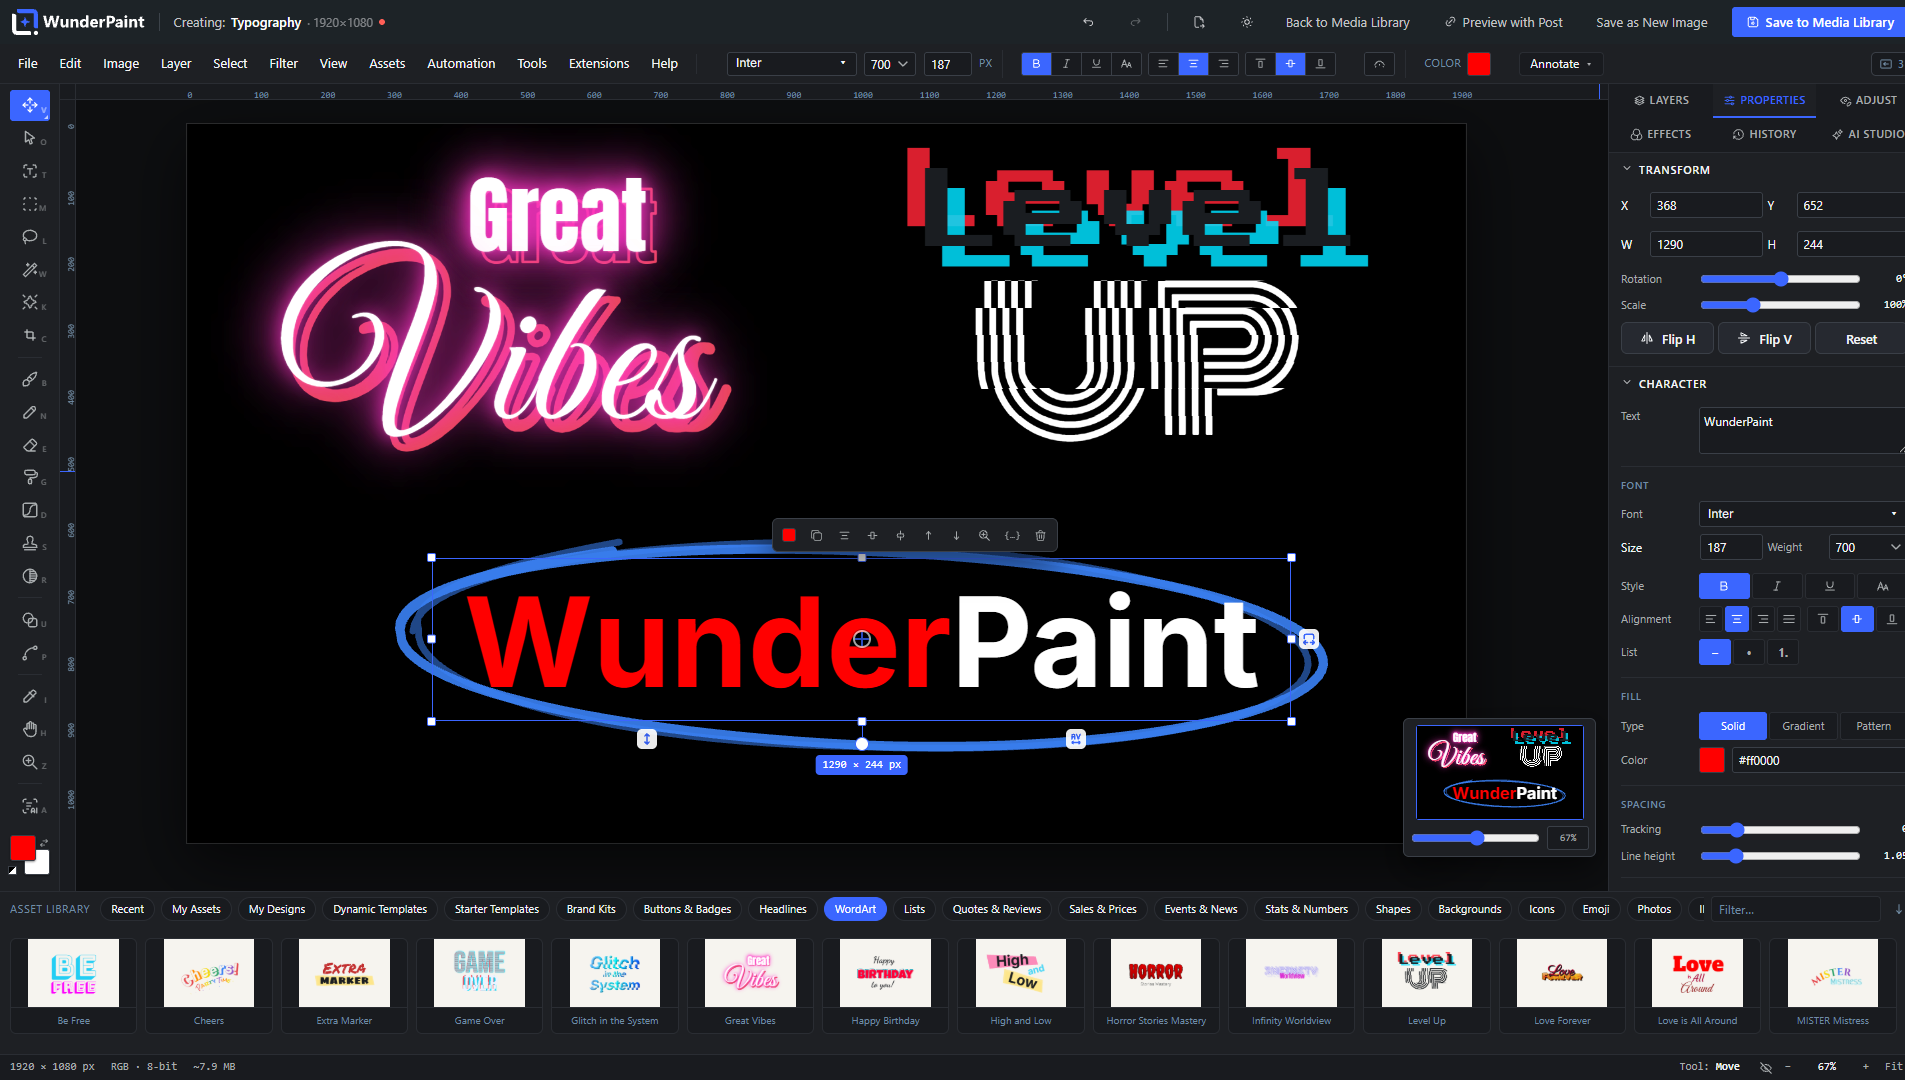Click the Undo arrow in header

click(x=1088, y=22)
